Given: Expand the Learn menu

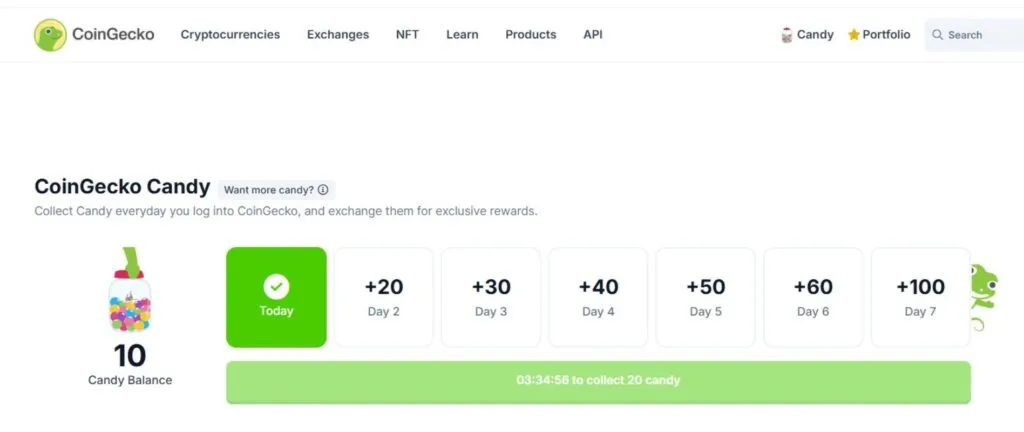Looking at the screenshot, I should (x=462, y=35).
